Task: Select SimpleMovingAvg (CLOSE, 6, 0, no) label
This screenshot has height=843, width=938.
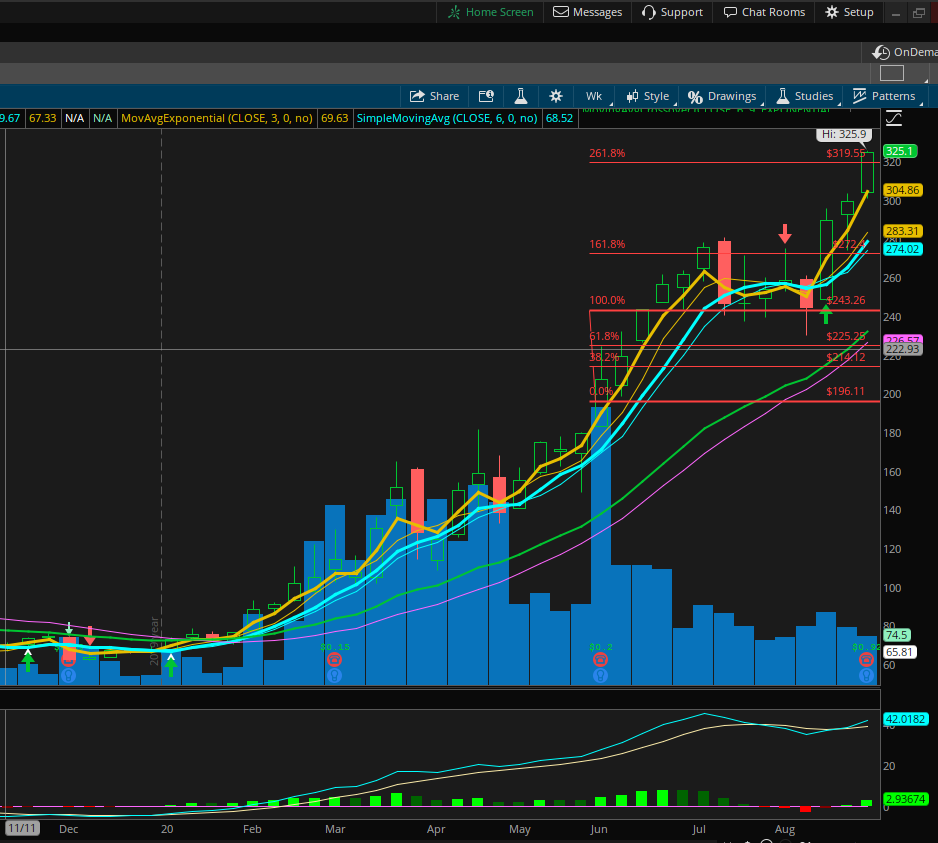Action: [x=447, y=118]
